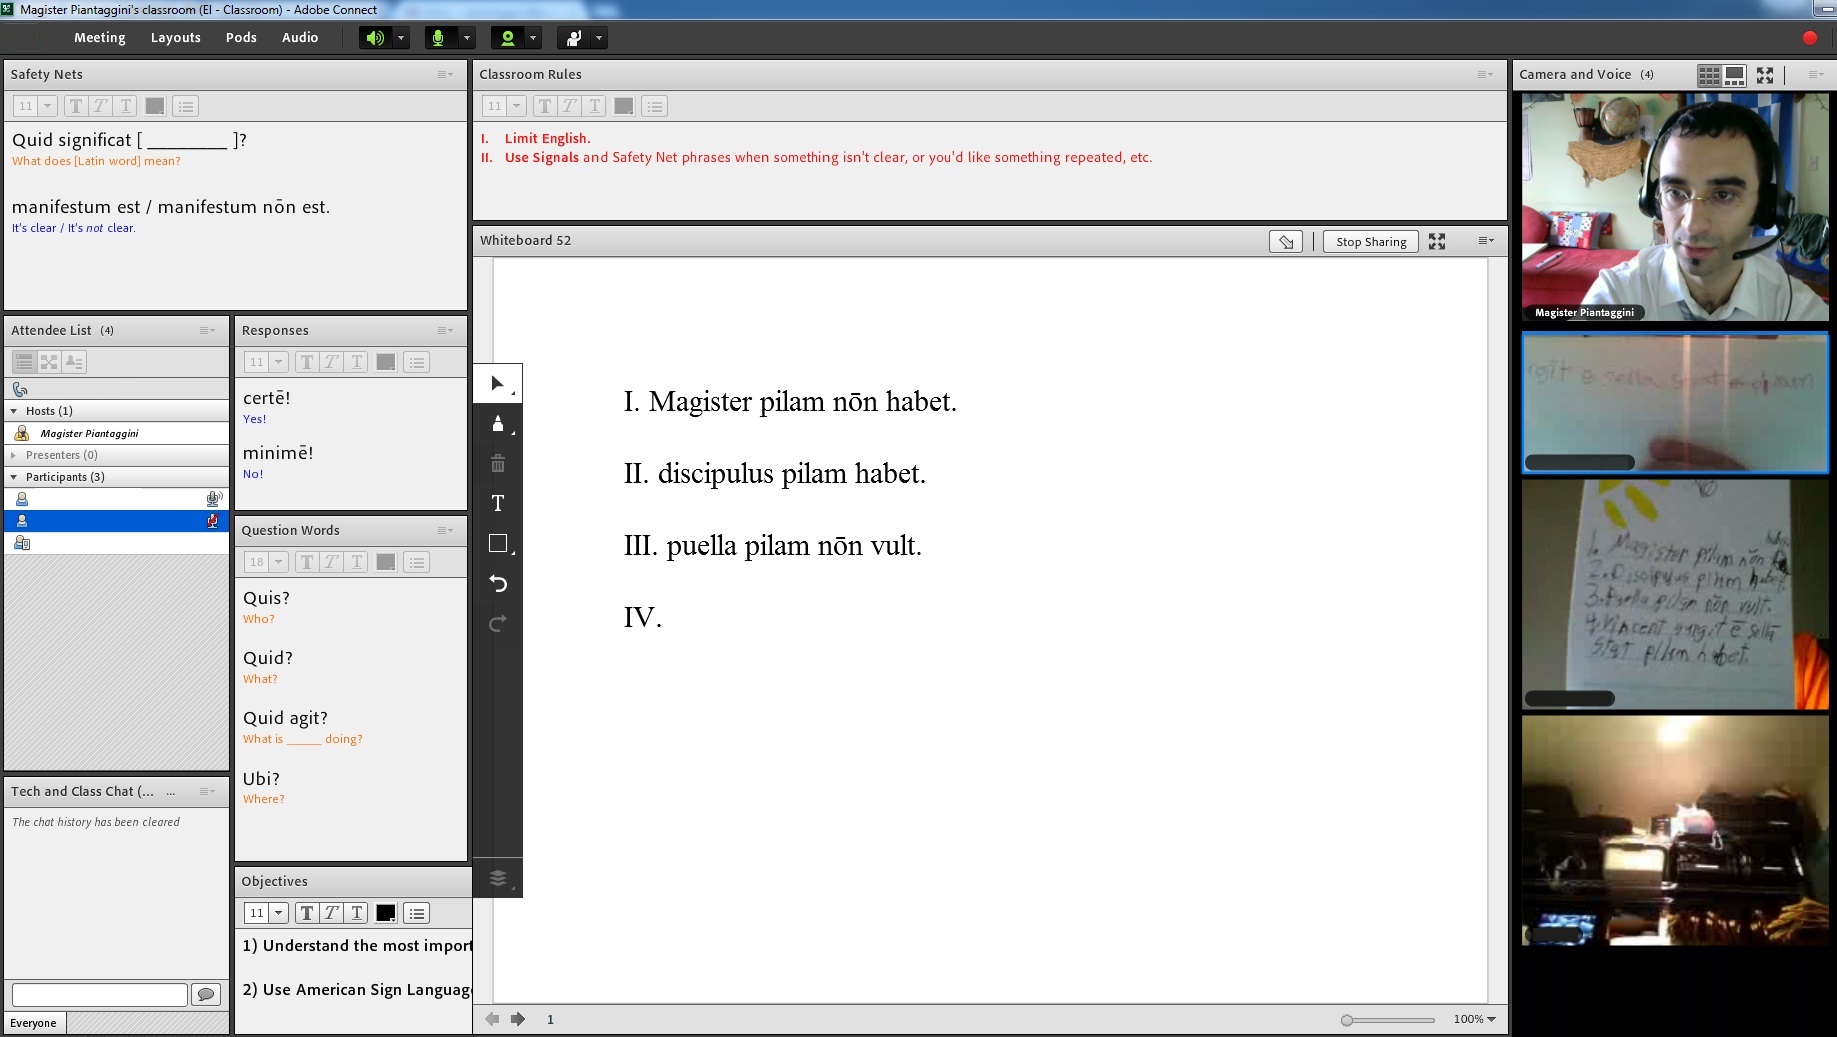The image size is (1837, 1037).
Task: Switch Camera pod to filmstrip layout
Action: (x=1735, y=75)
